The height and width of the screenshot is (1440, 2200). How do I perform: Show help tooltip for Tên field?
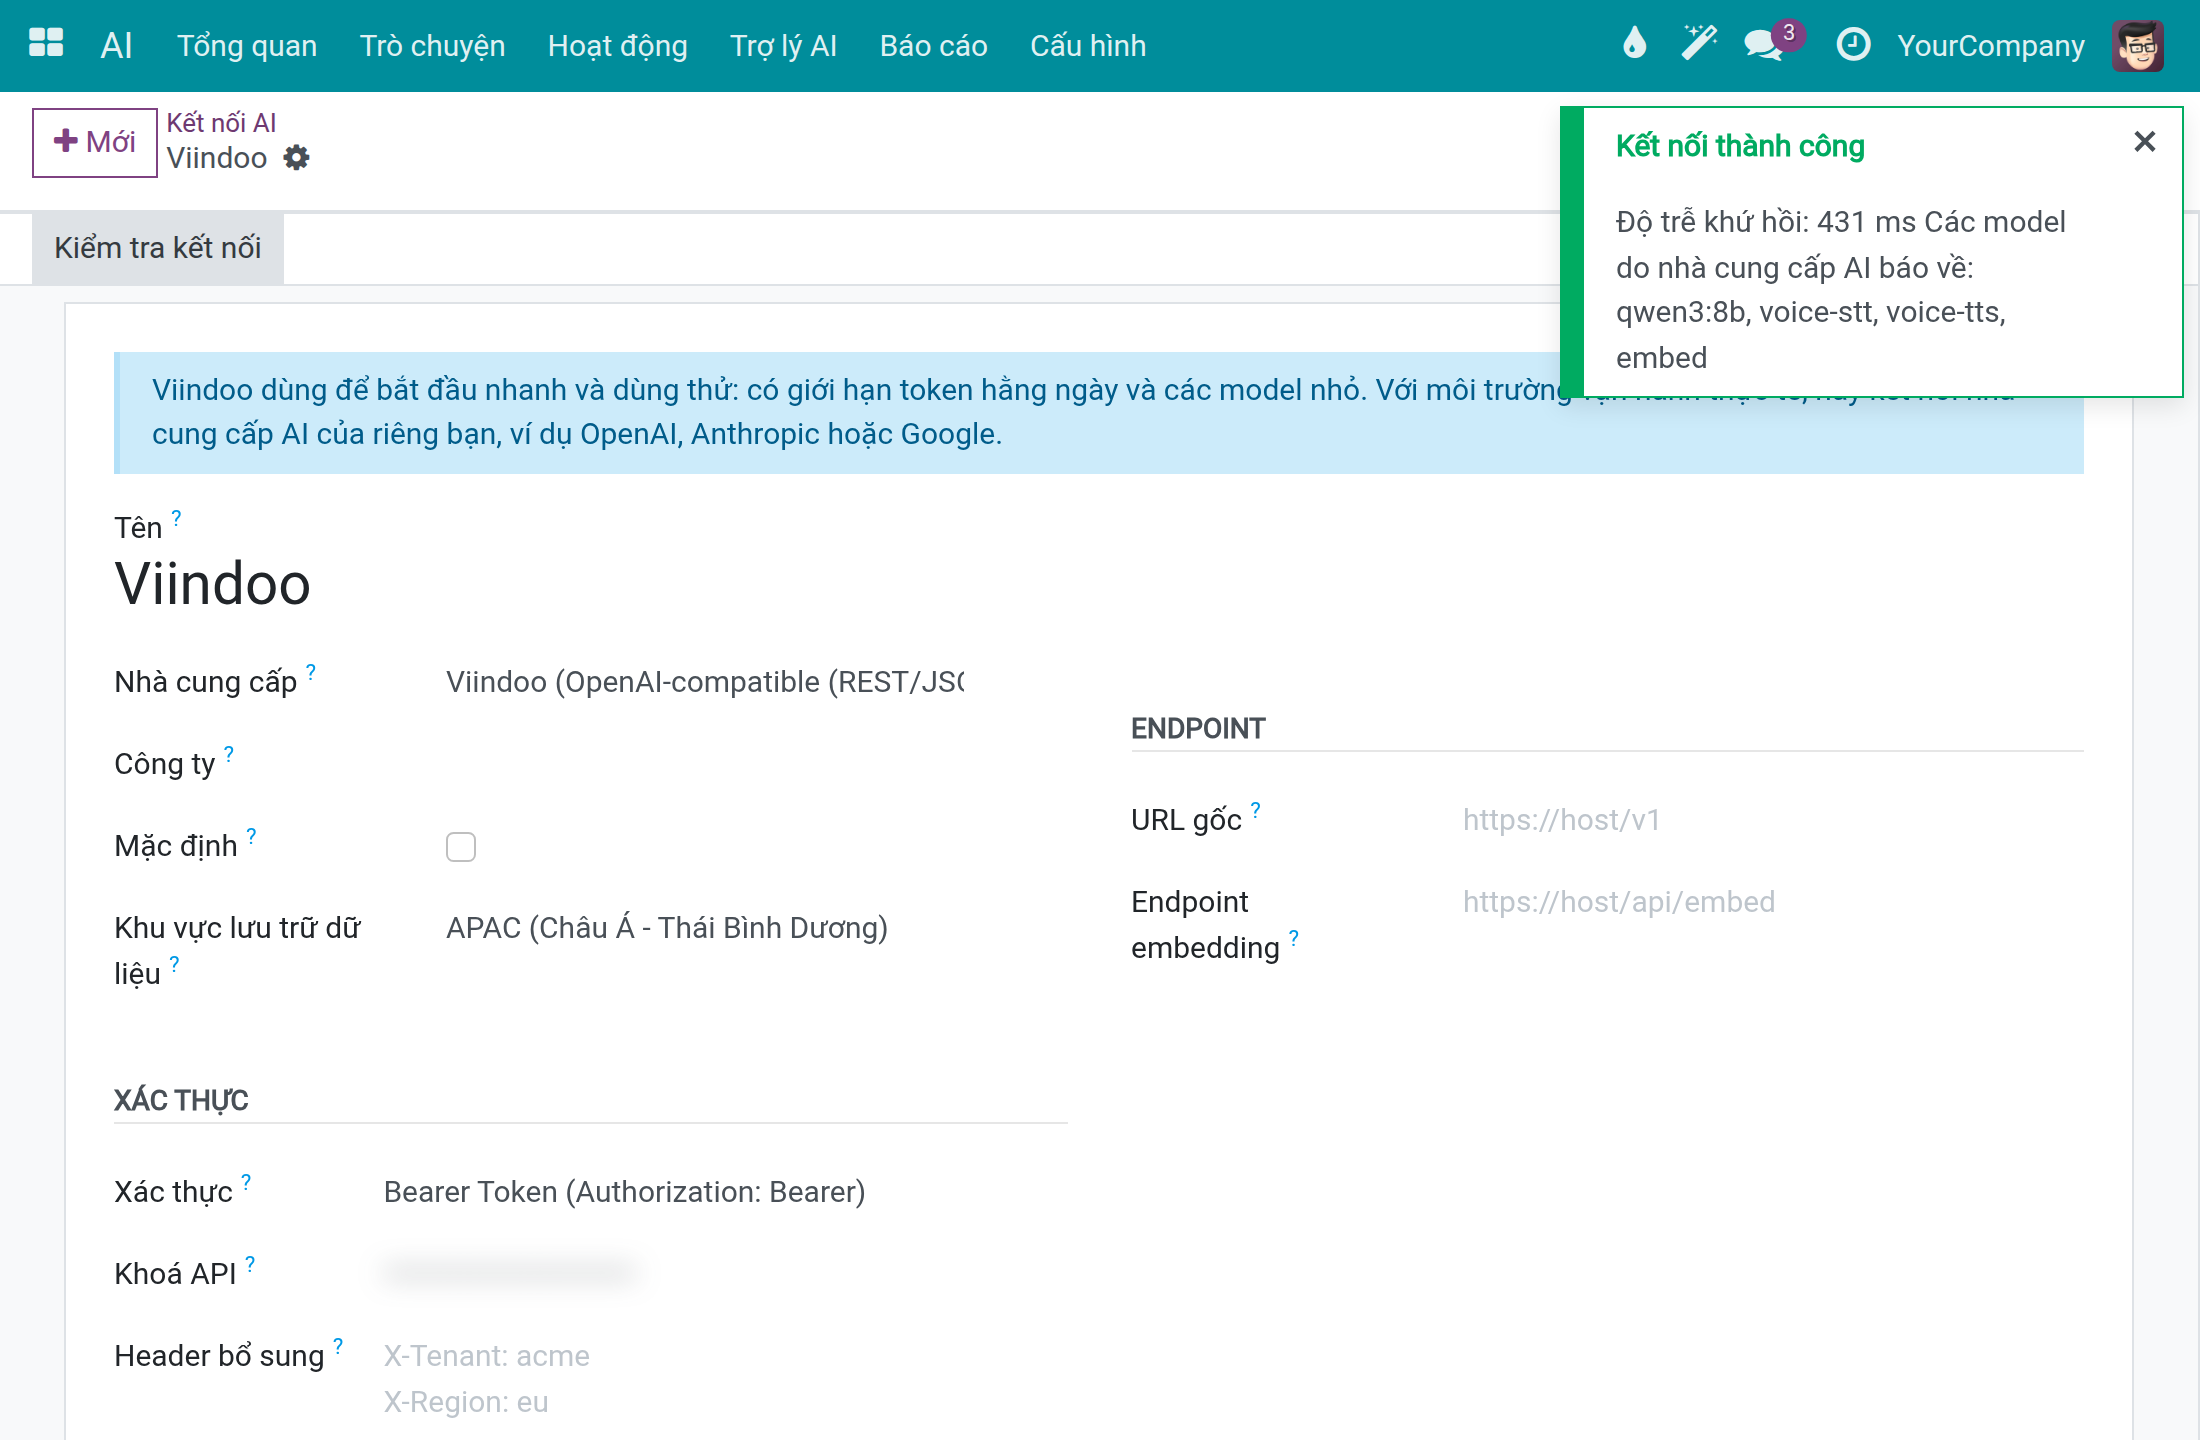click(x=176, y=517)
